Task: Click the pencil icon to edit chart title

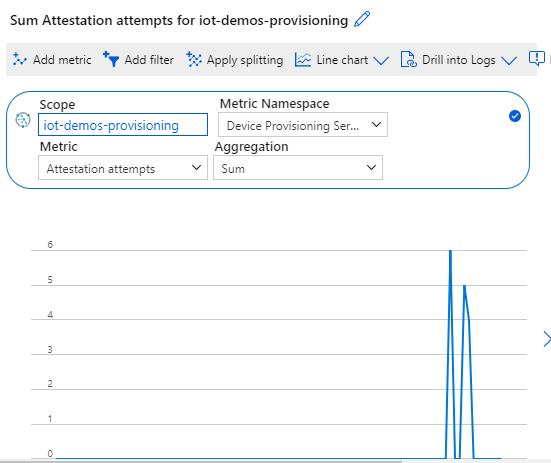Action: coord(362,19)
